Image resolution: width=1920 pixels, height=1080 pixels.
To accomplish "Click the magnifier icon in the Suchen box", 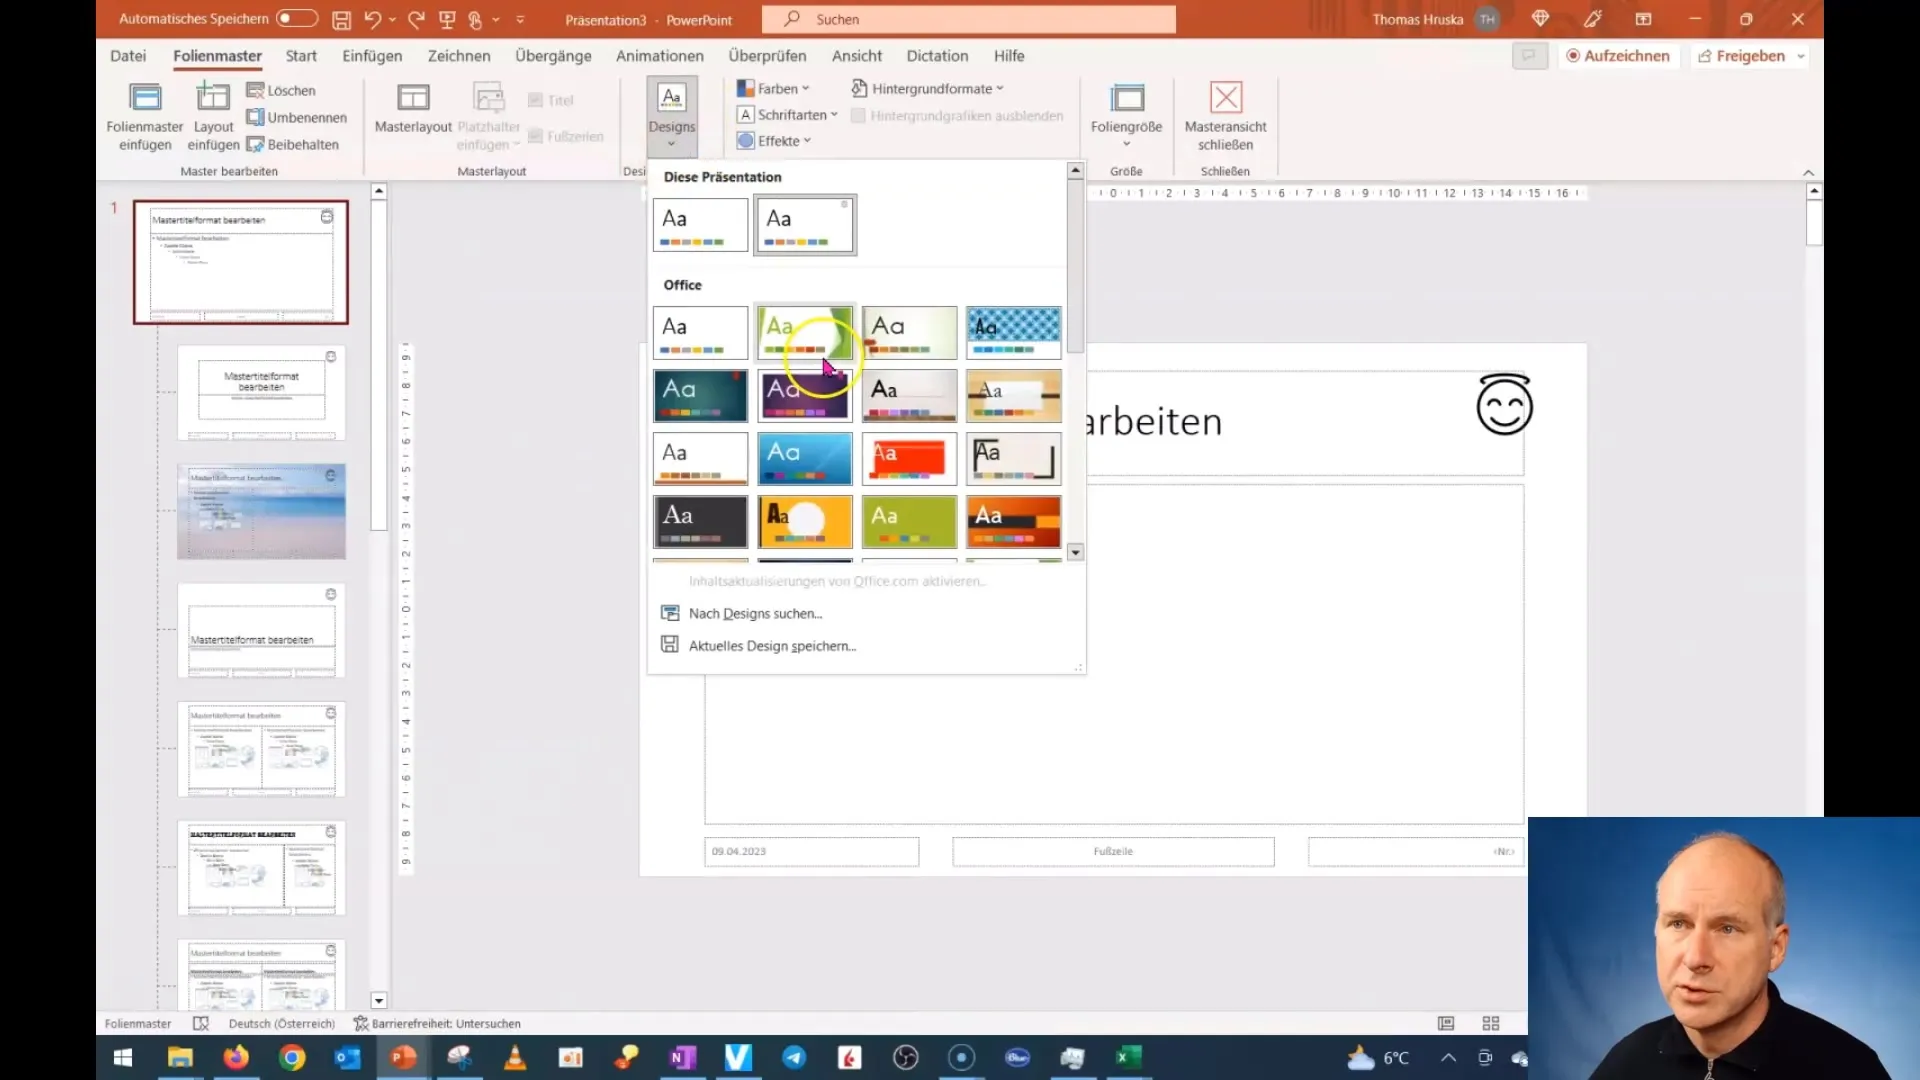I will pyautogui.click(x=792, y=19).
